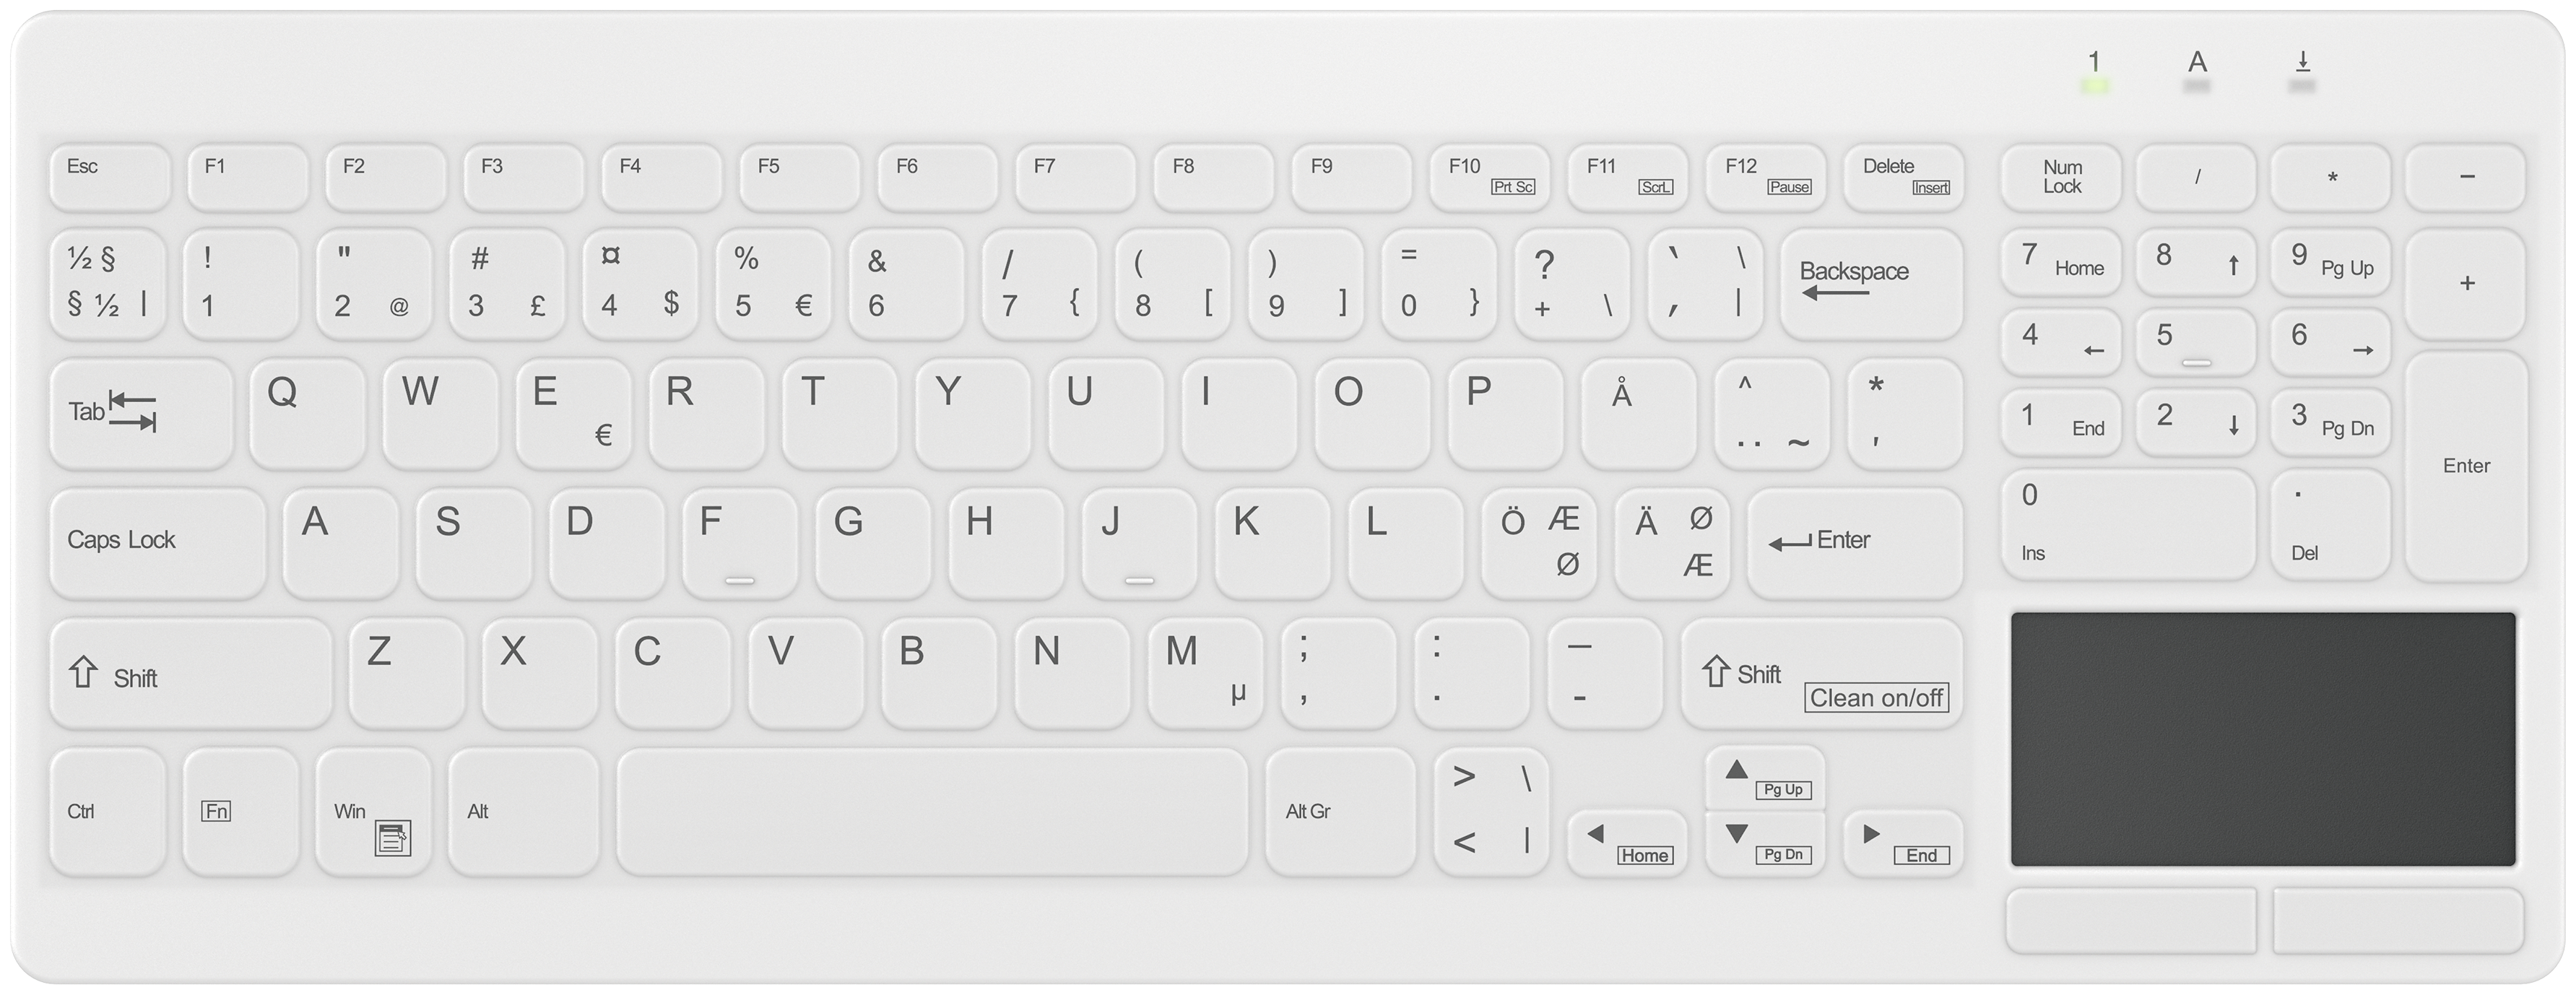Click the main Enter key with return arrow

[x=1855, y=544]
